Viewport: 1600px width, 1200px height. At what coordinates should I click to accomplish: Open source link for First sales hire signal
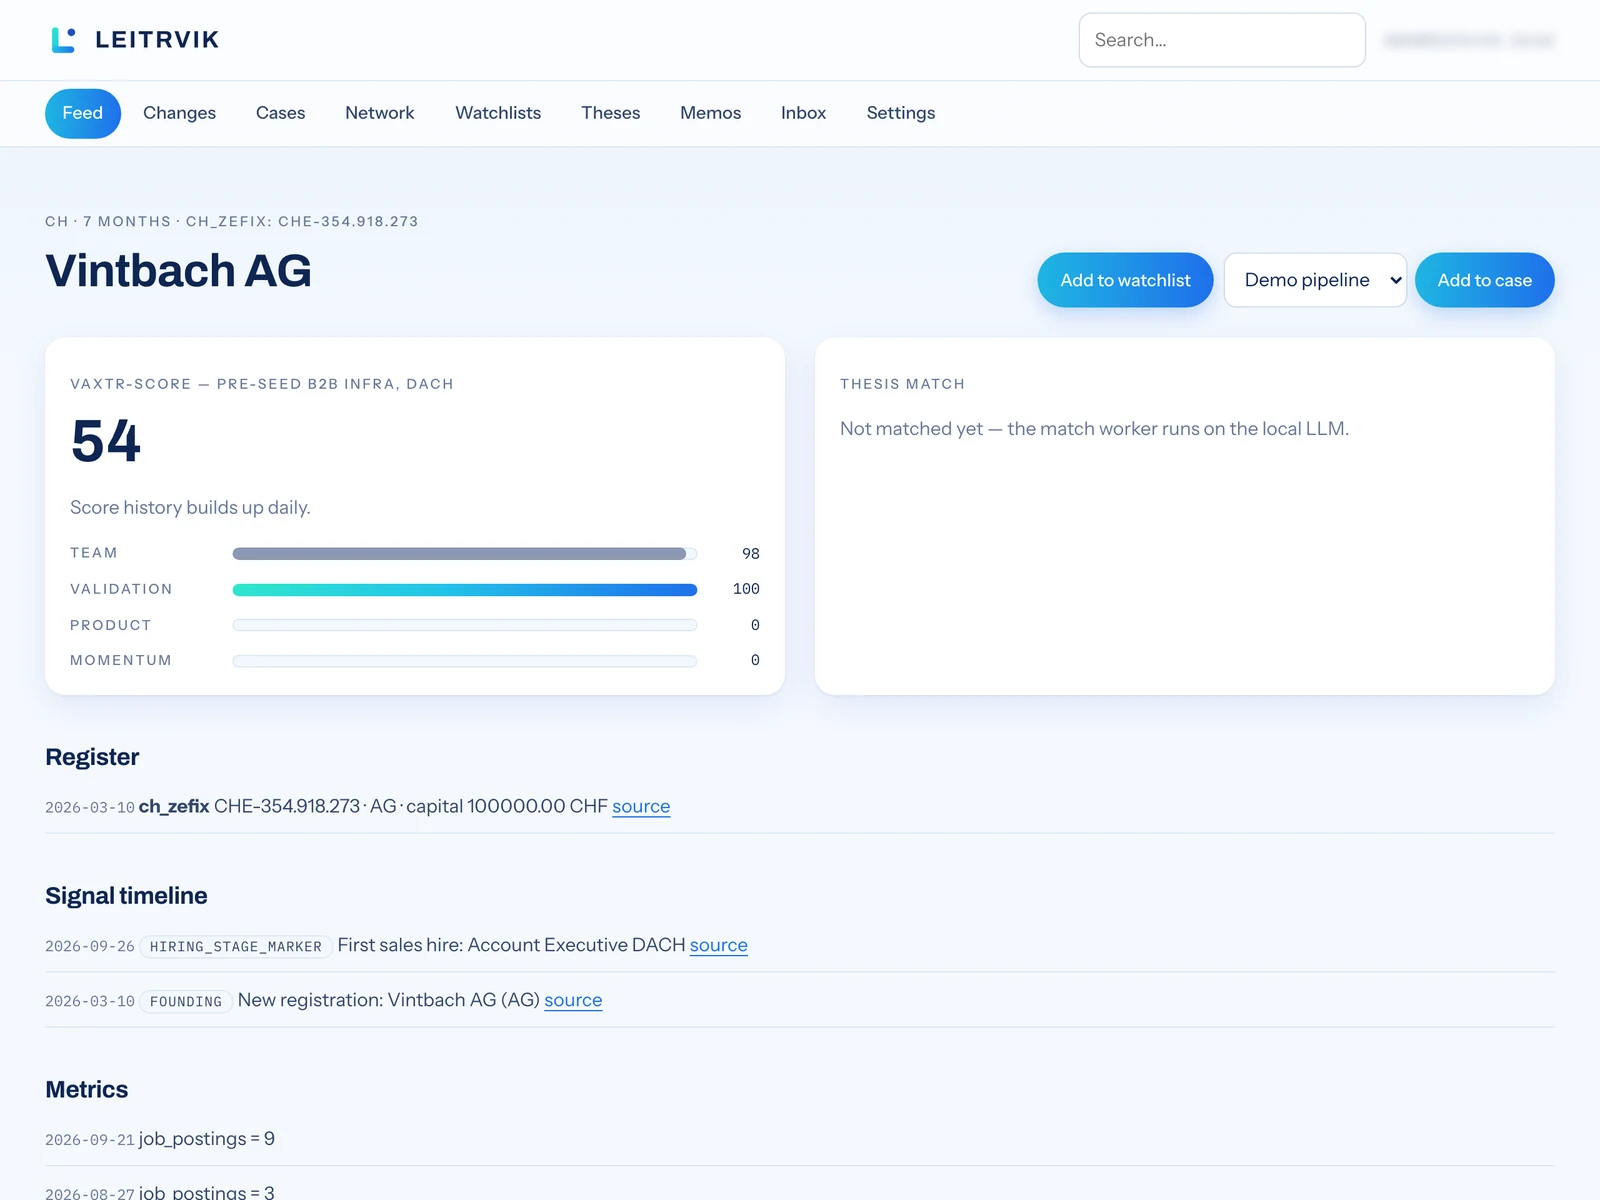(x=718, y=945)
